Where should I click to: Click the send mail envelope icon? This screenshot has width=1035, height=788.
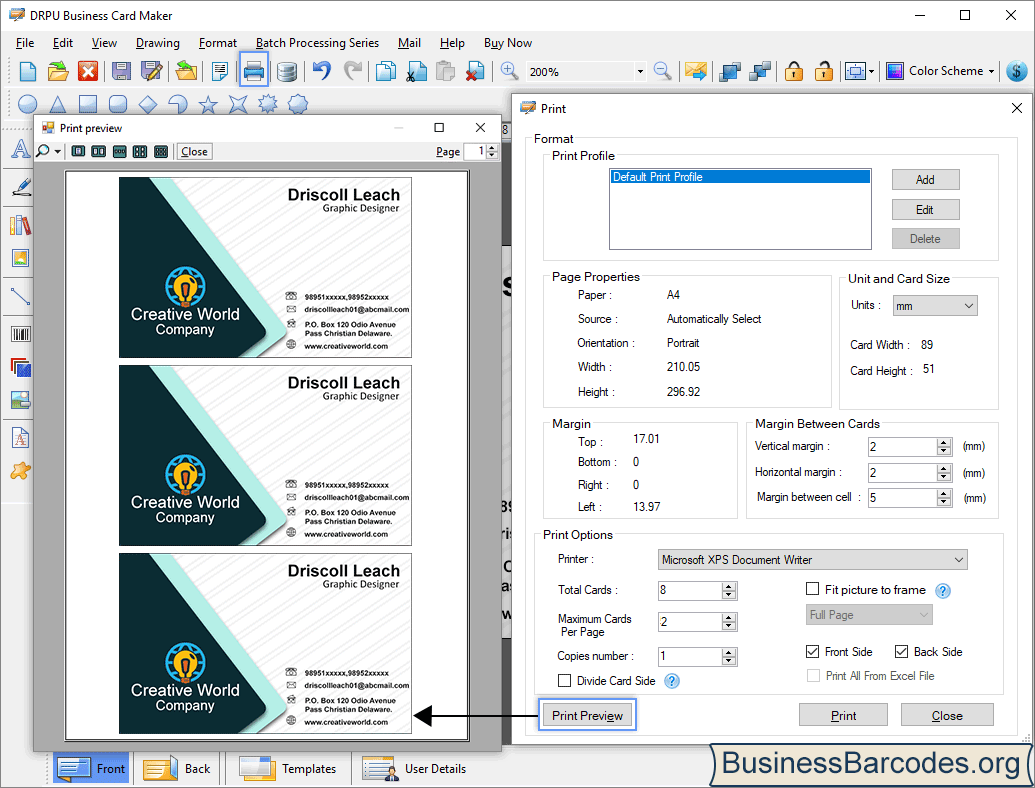[696, 71]
